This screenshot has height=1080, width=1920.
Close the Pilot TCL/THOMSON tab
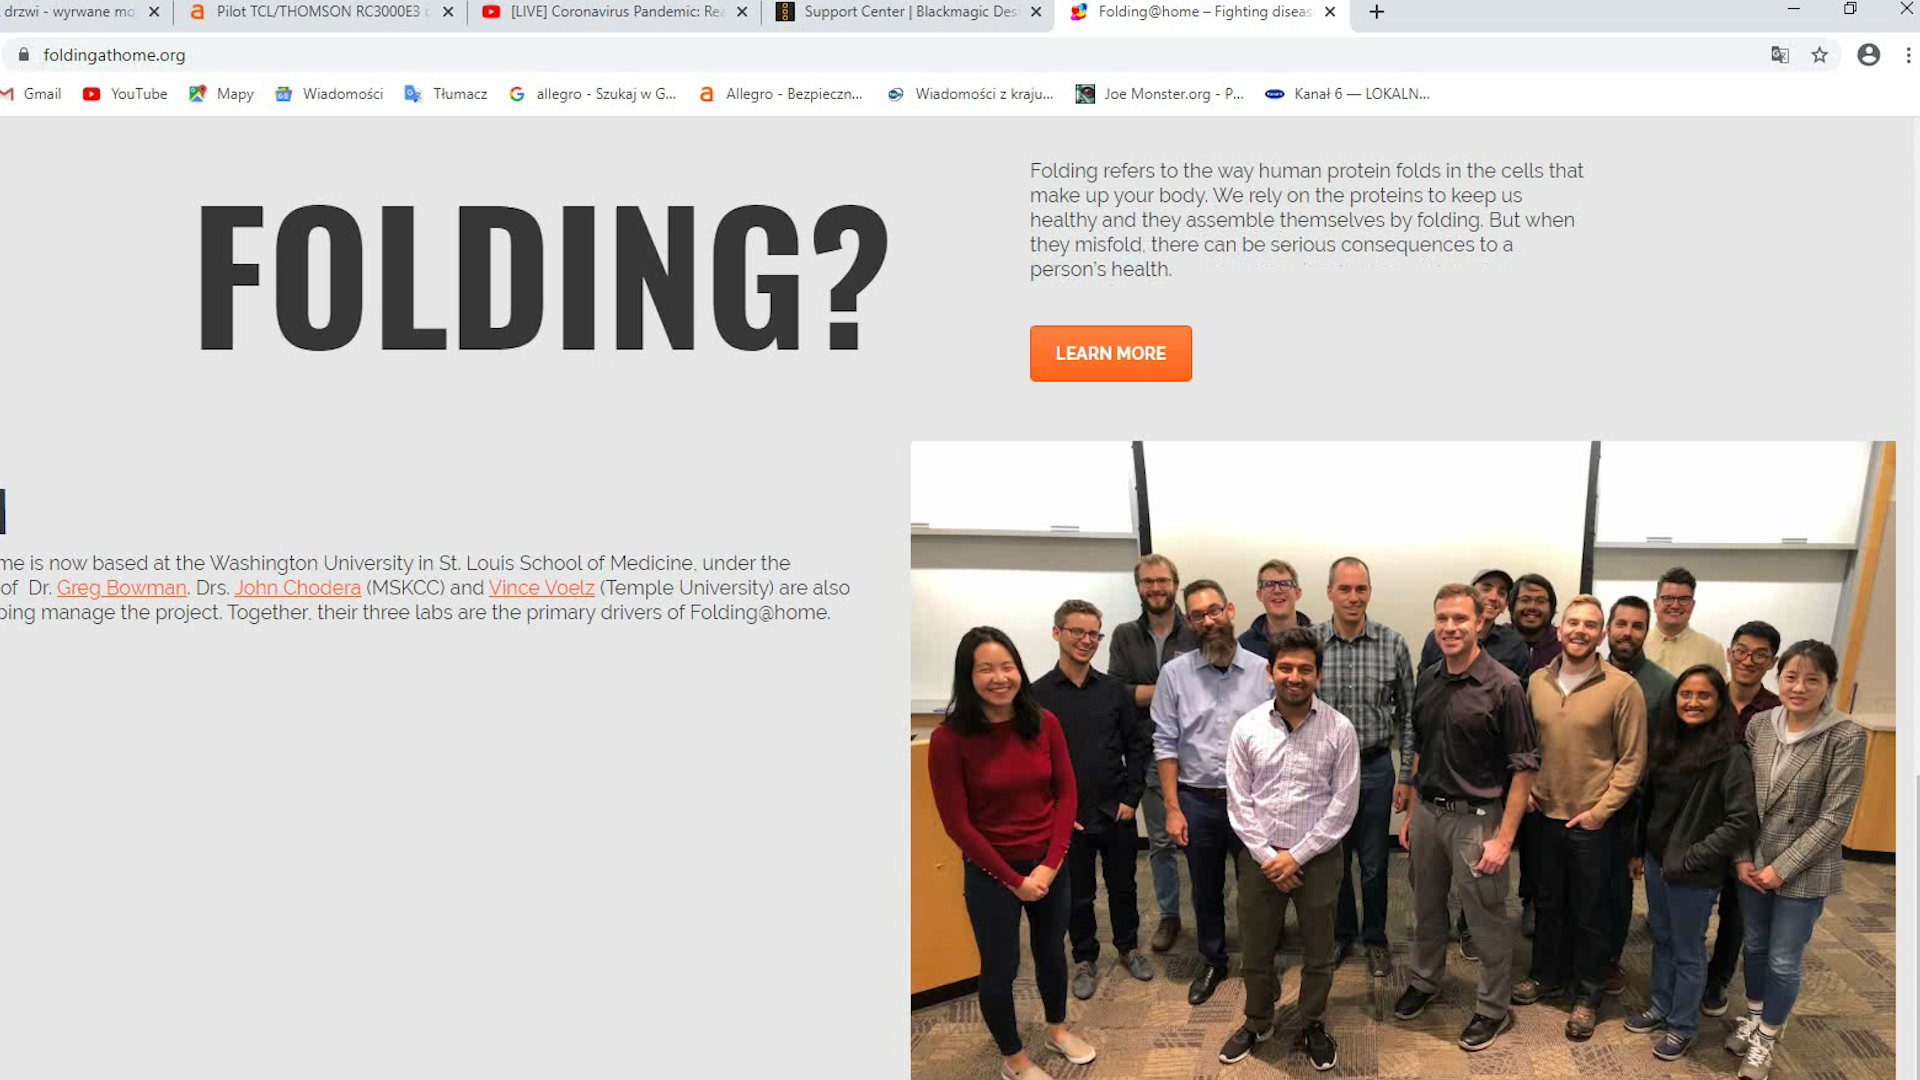(x=448, y=12)
